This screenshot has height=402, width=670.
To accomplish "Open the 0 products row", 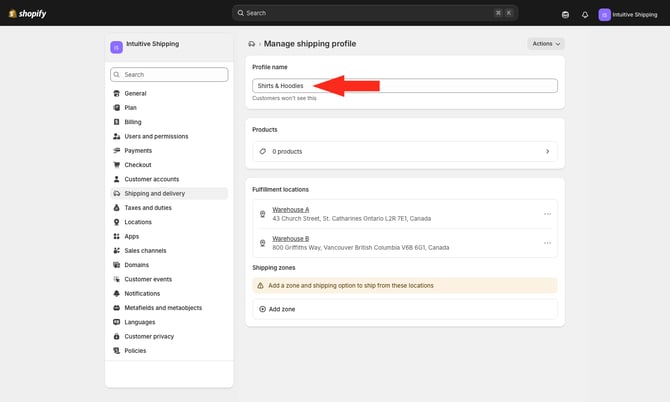I will tap(405, 152).
